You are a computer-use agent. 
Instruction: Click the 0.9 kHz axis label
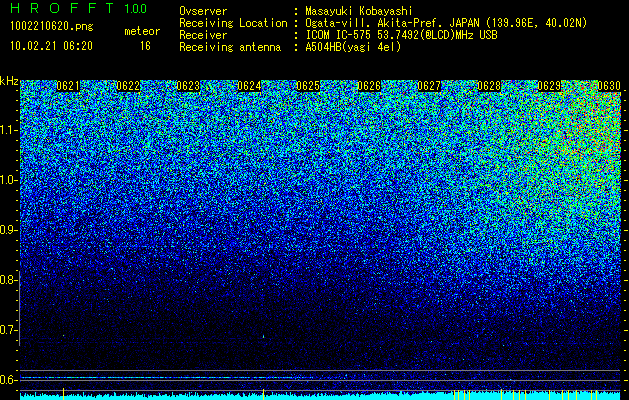click(x=8, y=230)
